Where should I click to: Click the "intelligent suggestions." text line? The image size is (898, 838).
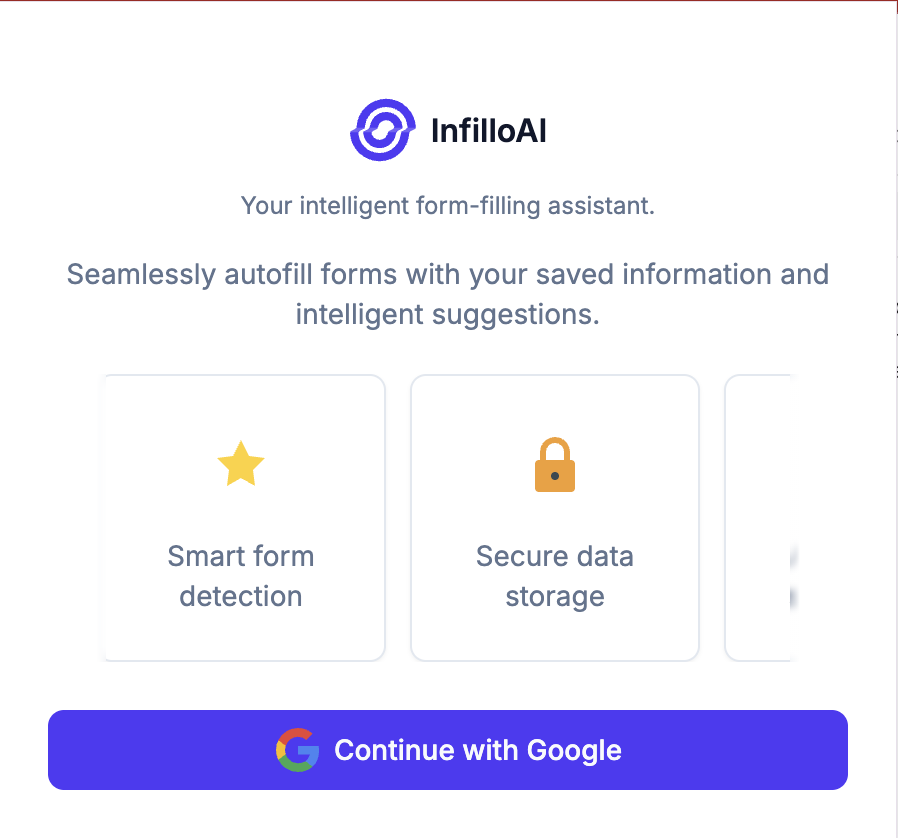click(x=448, y=314)
